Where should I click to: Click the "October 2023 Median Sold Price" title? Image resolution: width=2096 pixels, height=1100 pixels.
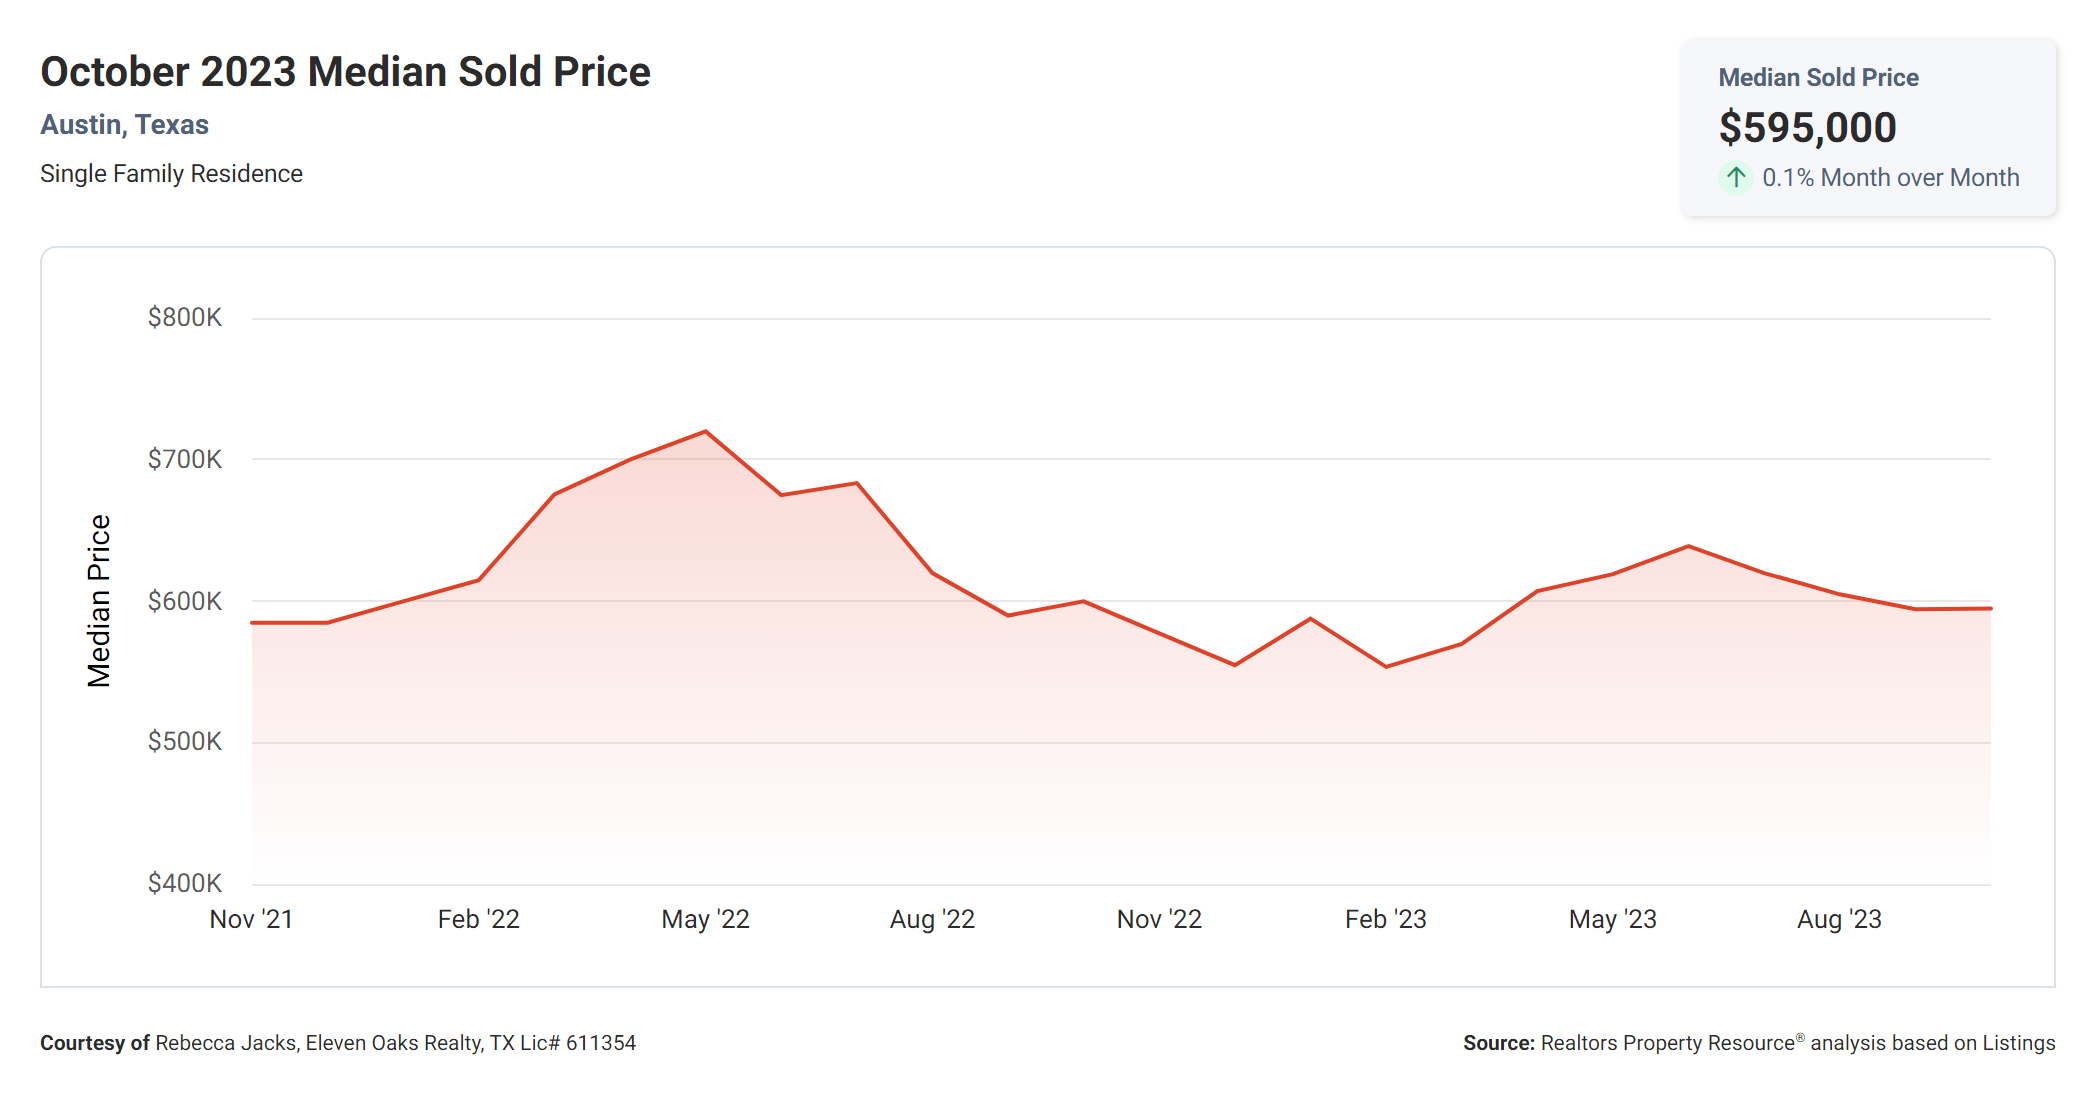click(x=345, y=72)
